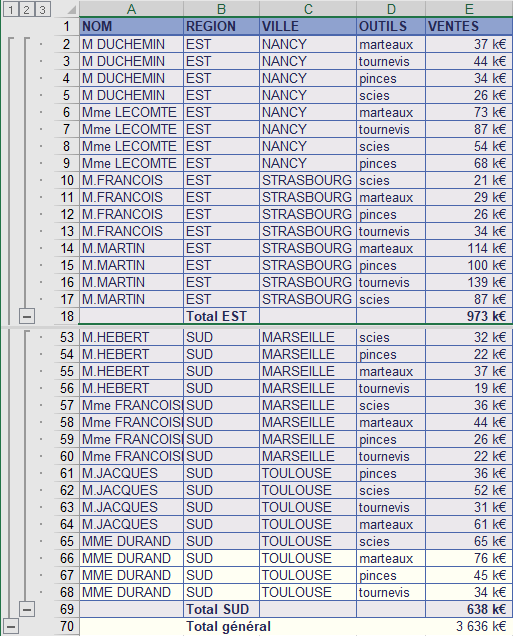Select the 3 636 k€ grand total cell

click(469, 626)
